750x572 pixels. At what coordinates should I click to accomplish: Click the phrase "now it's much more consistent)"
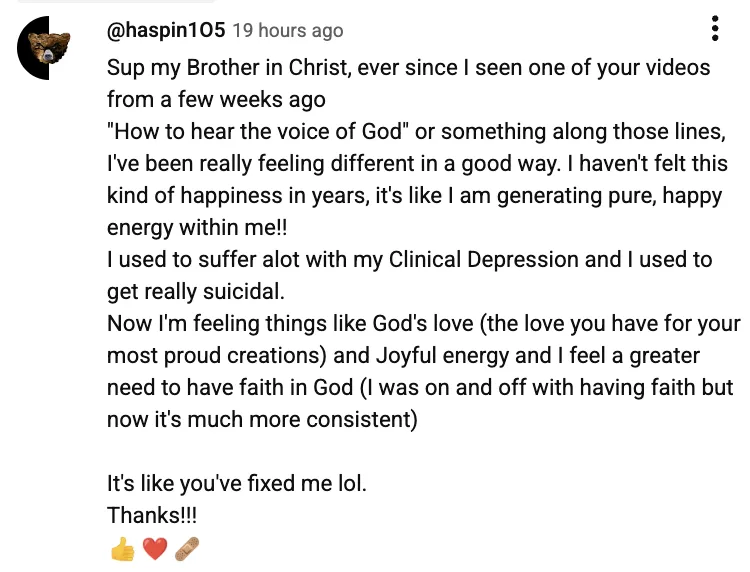262,419
